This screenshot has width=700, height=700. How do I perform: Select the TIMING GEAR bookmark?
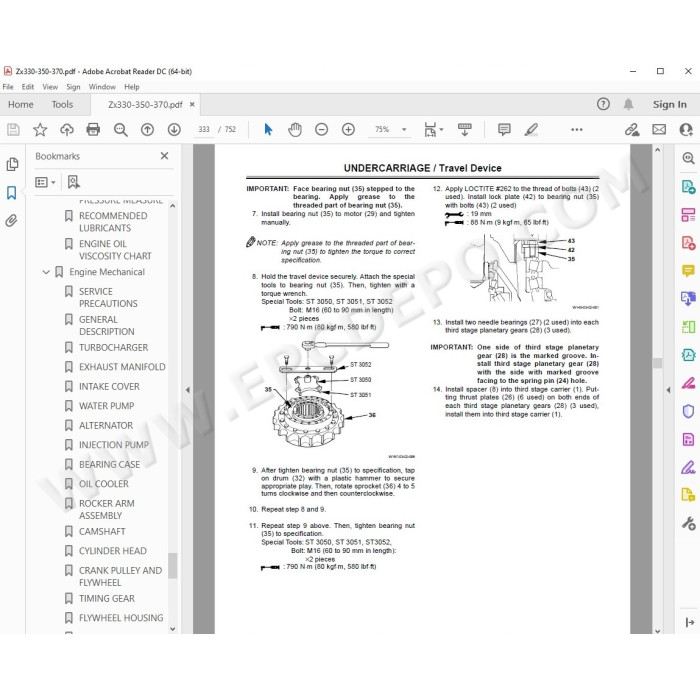coord(107,598)
